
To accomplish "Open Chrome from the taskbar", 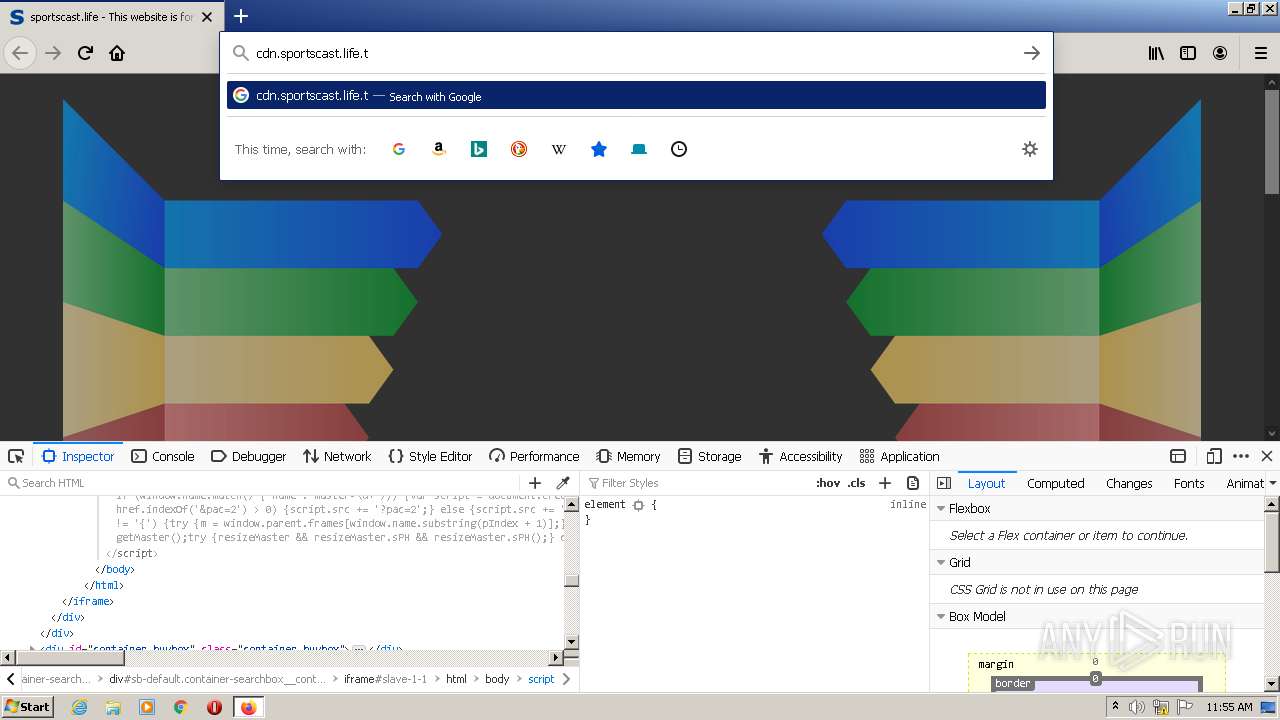I will pos(180,707).
